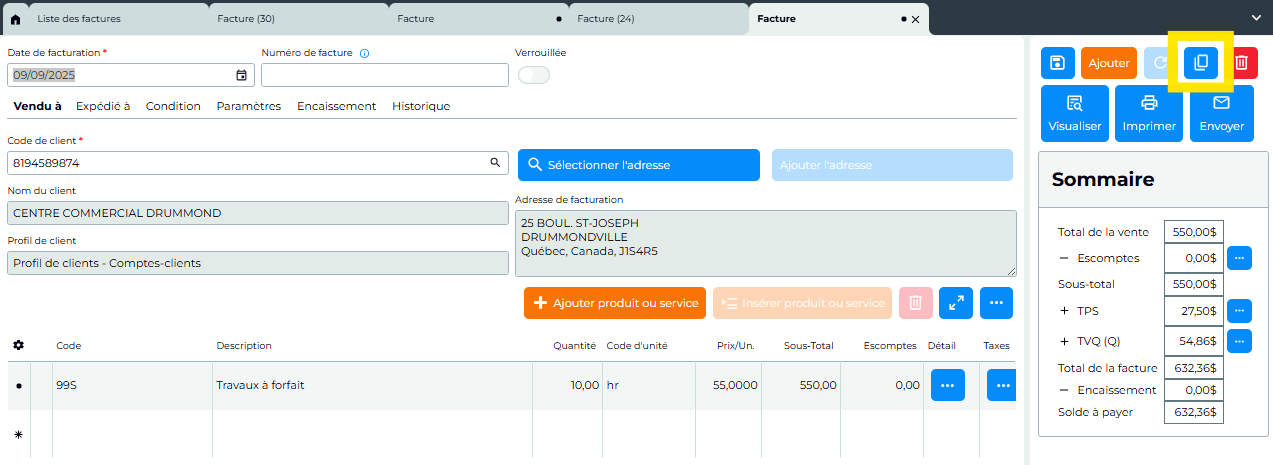This screenshot has height=465, width=1273.
Task: Open more options next to expand grid button
Action: click(x=996, y=303)
